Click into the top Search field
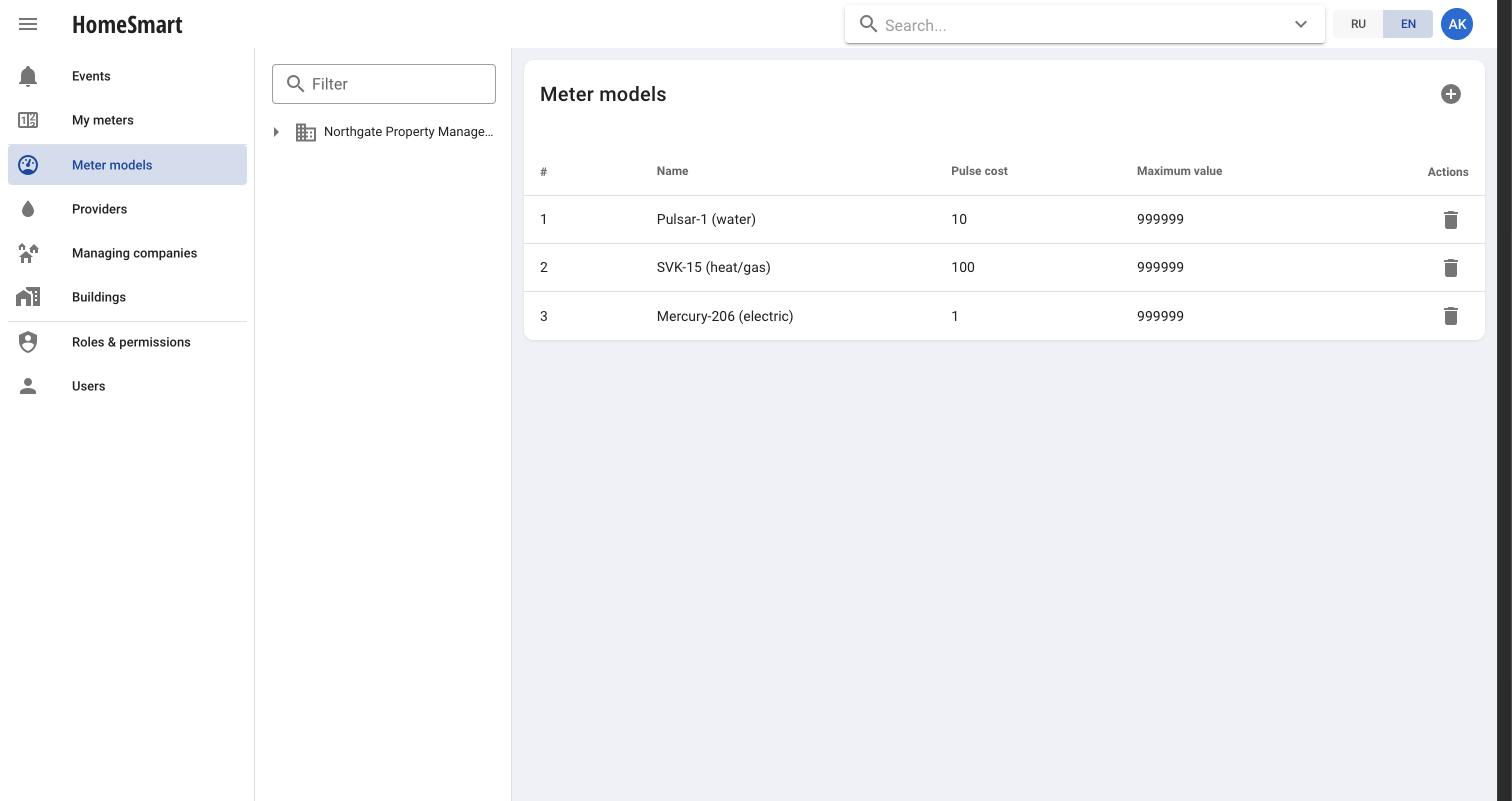Screen dimensions: 1512x801 click(x=1084, y=25)
